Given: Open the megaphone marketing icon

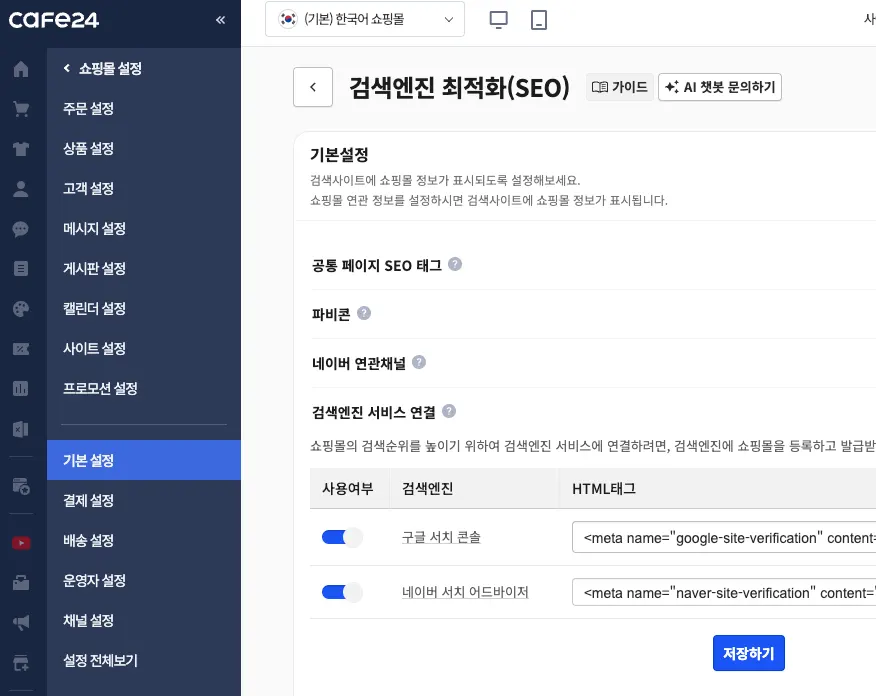Looking at the screenshot, I should click(21, 622).
